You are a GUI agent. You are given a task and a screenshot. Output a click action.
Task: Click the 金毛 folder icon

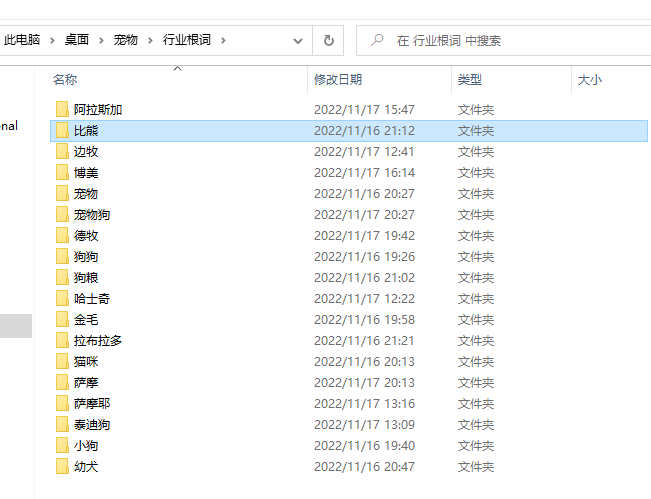point(62,320)
